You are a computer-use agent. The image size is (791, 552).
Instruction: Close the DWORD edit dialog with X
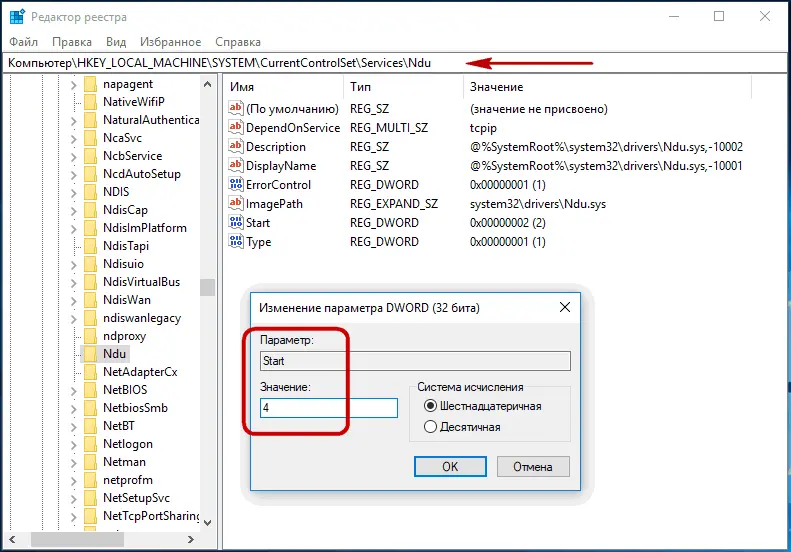tap(565, 307)
